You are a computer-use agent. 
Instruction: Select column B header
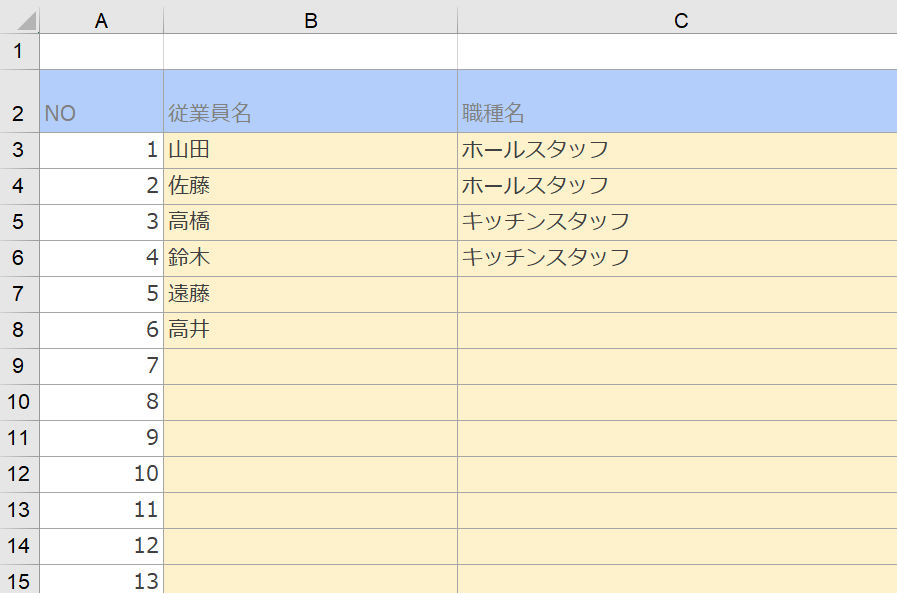coord(311,21)
